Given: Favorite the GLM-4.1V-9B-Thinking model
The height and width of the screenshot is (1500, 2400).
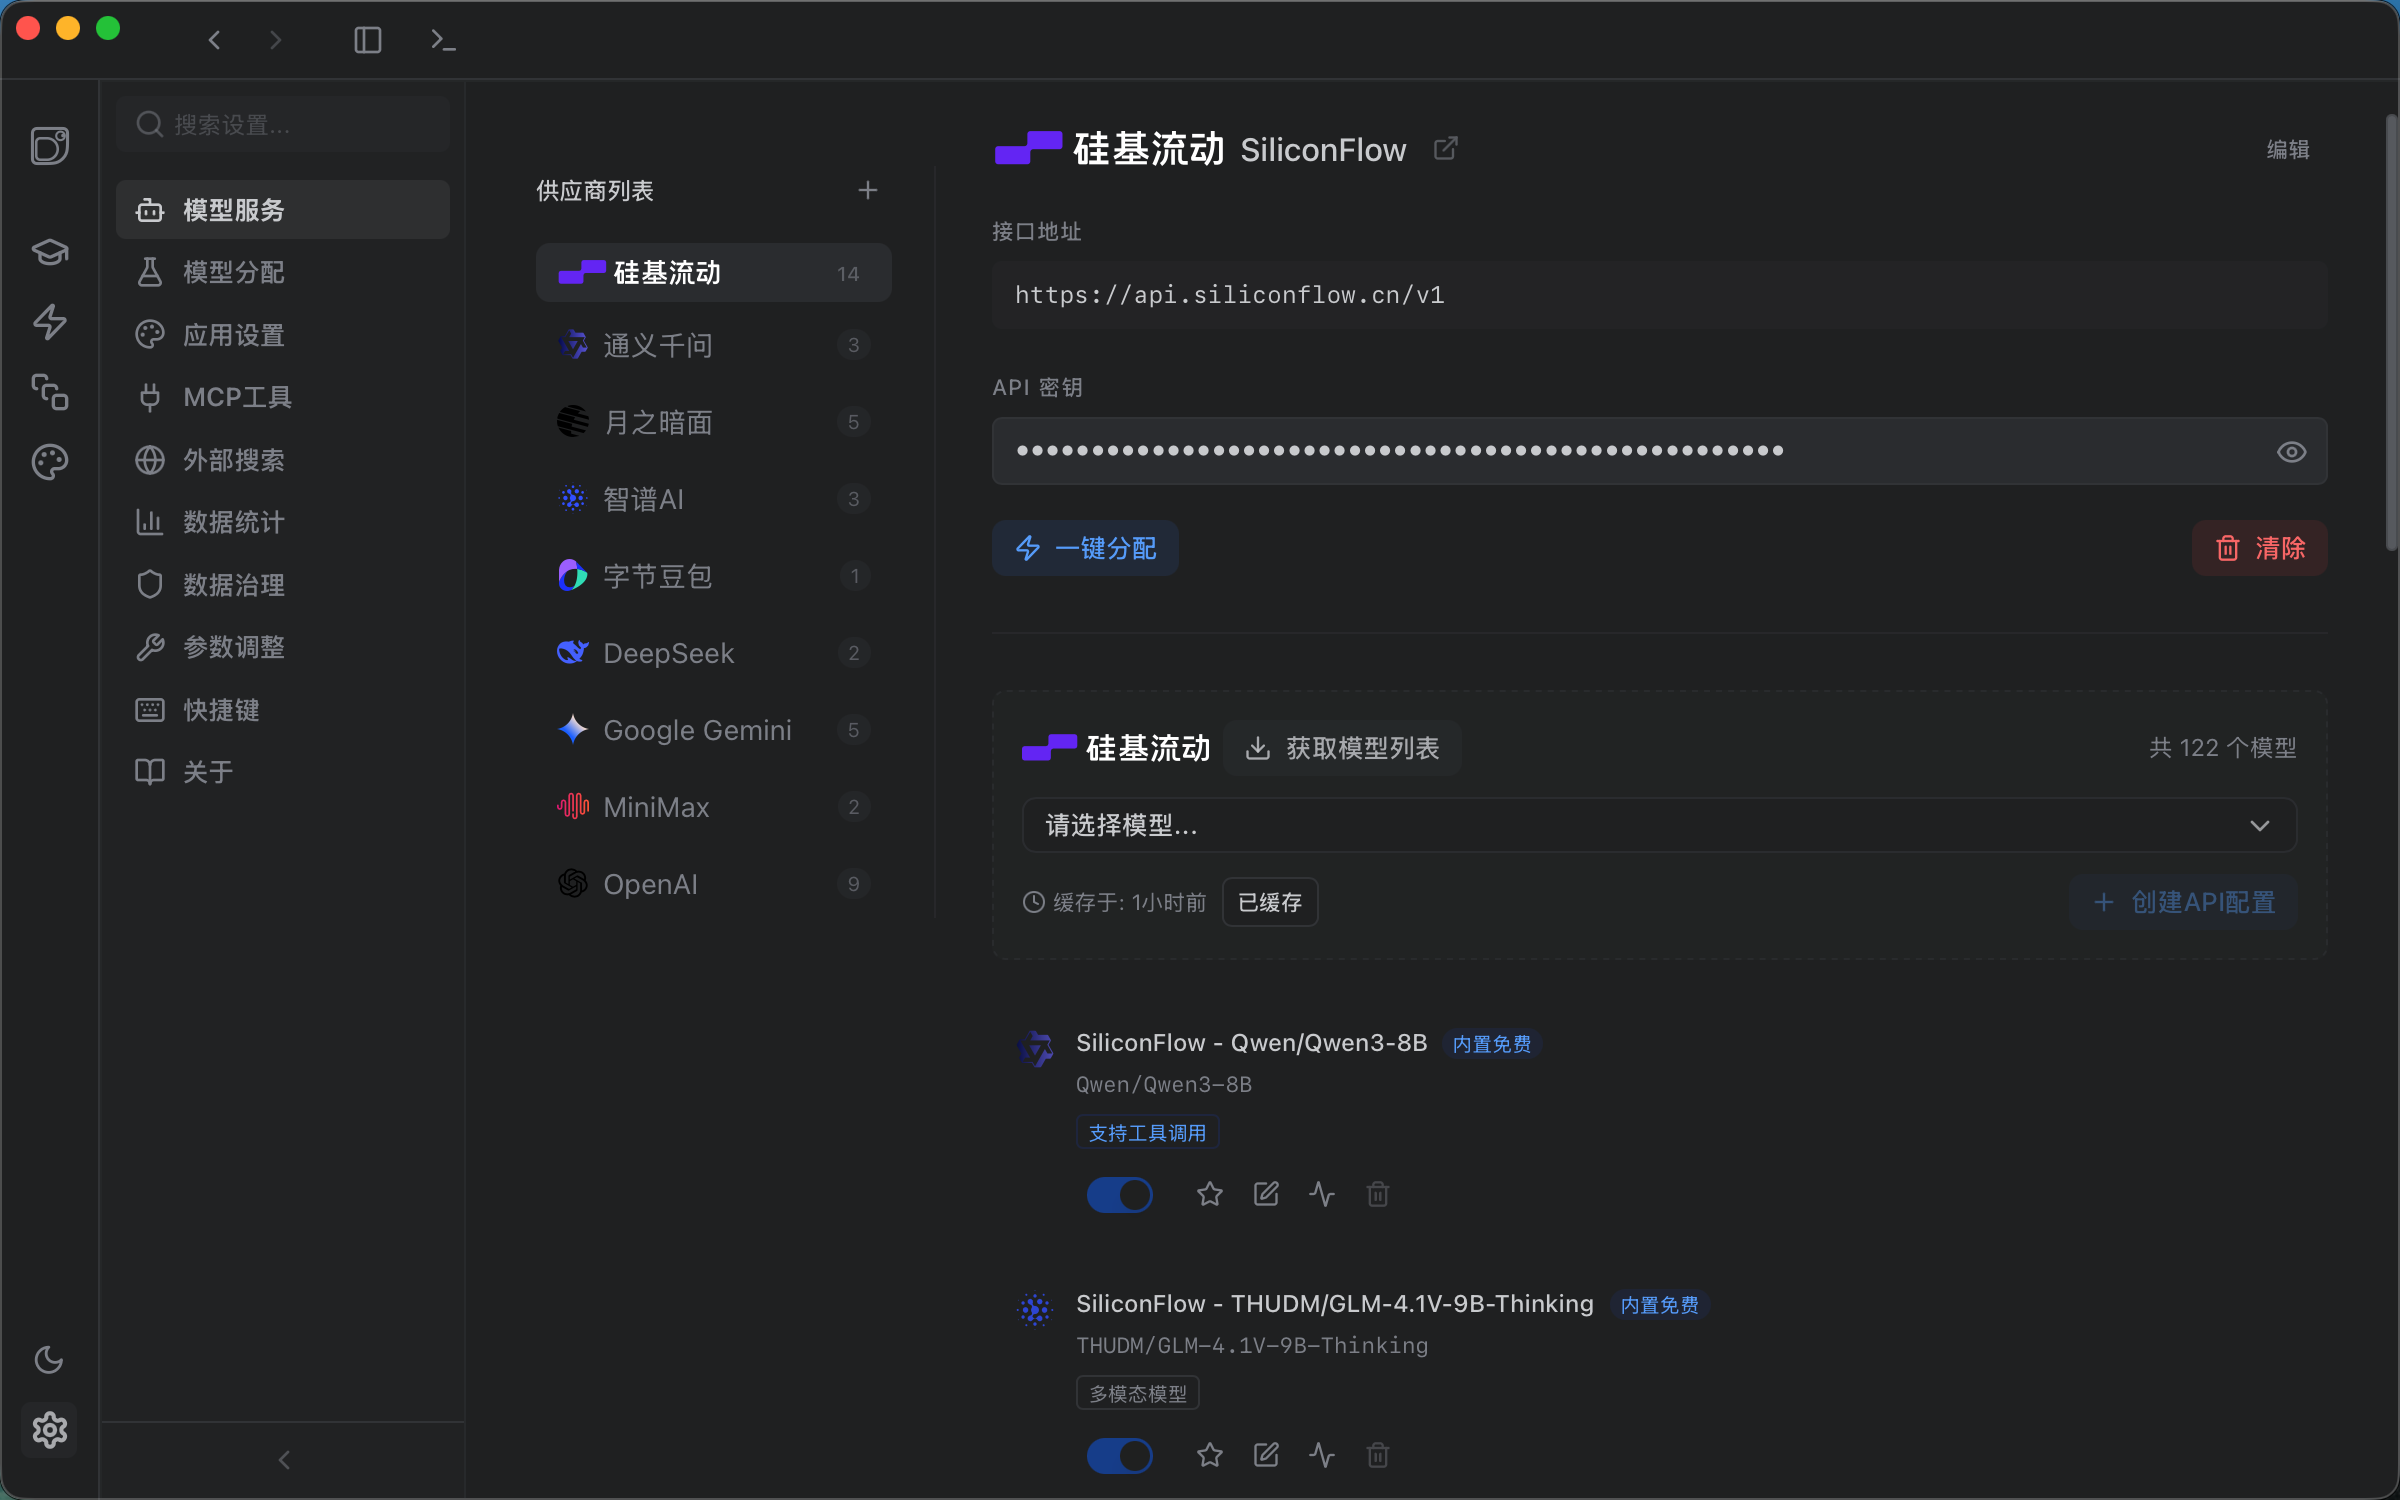Looking at the screenshot, I should click(1210, 1455).
